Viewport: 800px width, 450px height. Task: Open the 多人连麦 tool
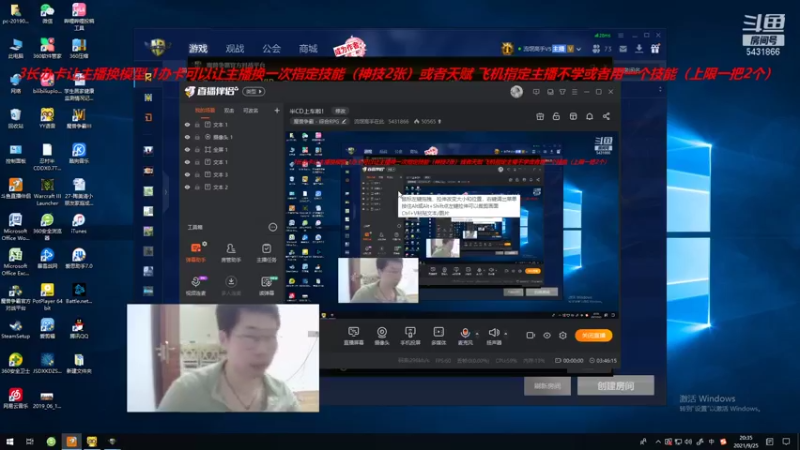[x=231, y=286]
